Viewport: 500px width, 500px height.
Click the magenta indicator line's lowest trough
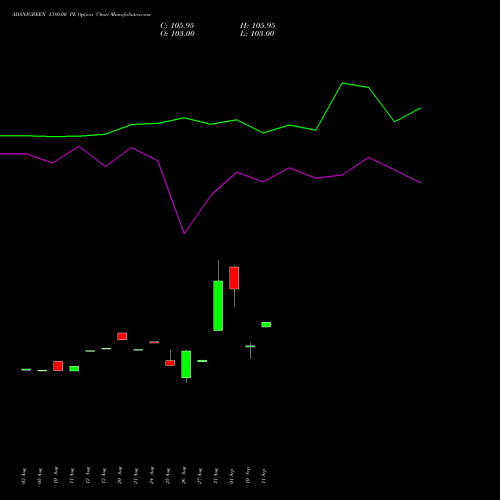(184, 233)
